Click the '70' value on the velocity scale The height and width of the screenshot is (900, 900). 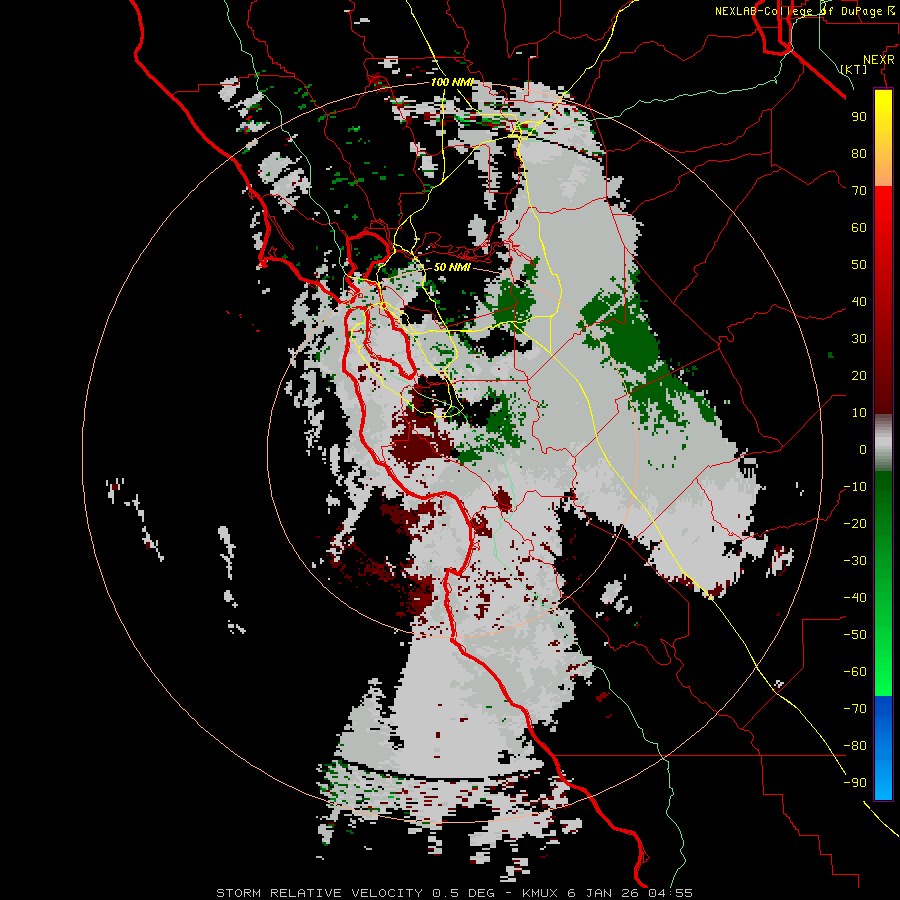click(859, 191)
